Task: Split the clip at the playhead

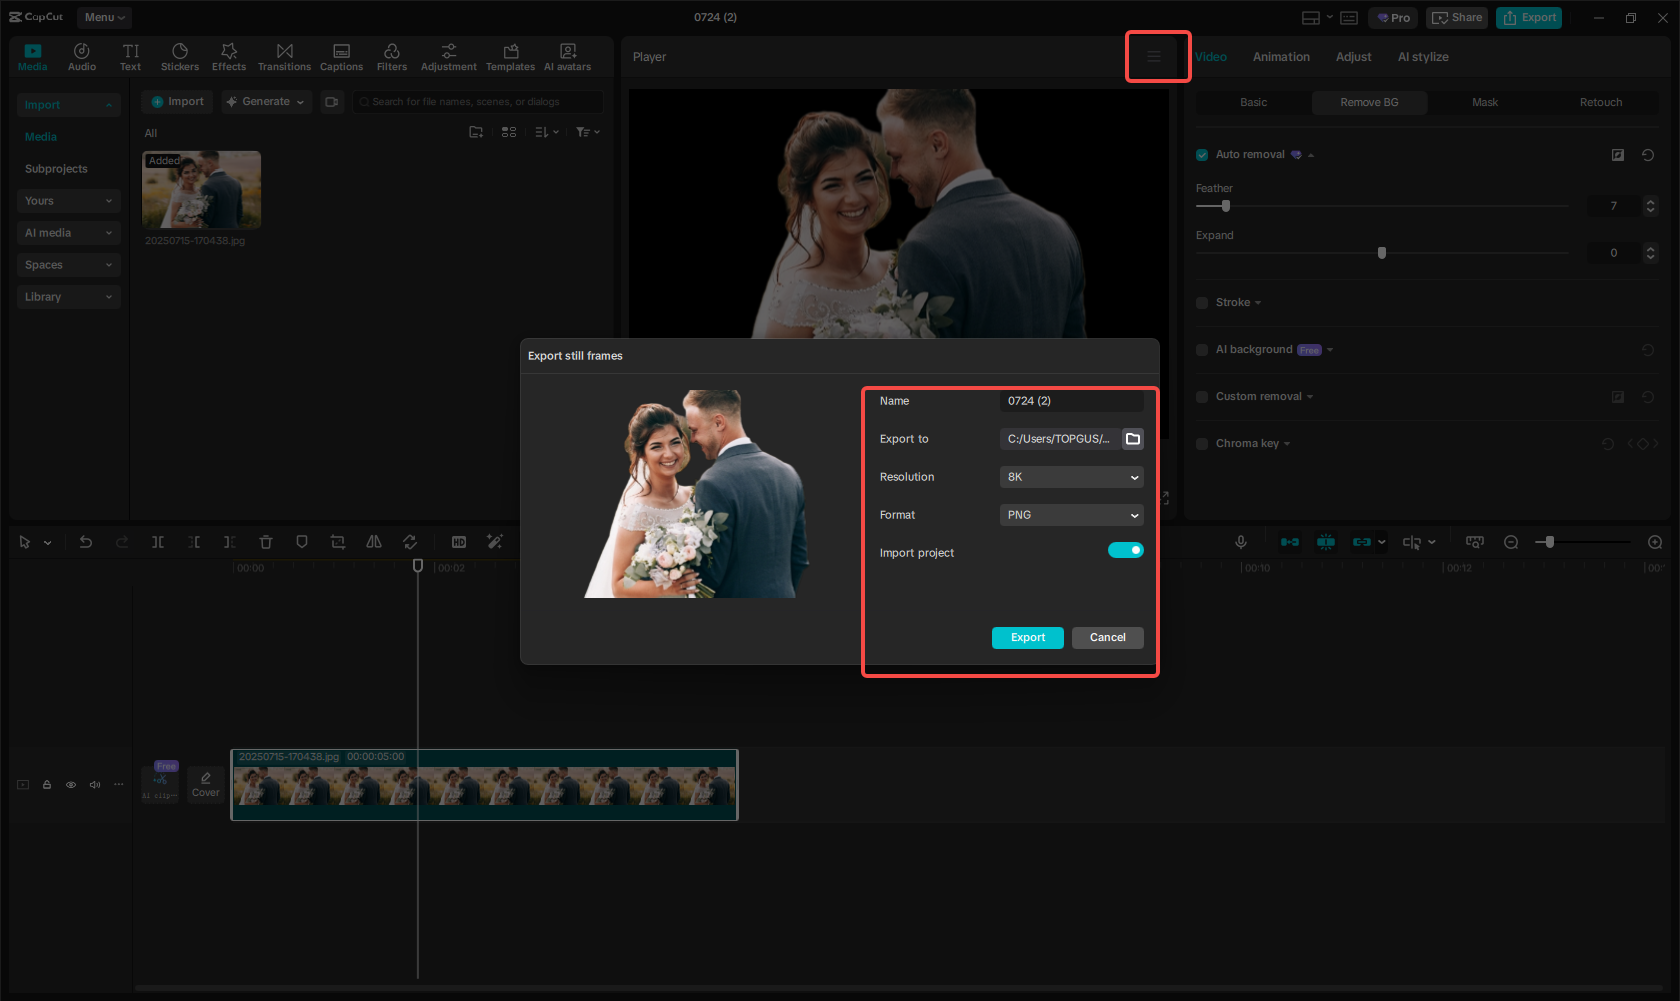Action: click(158, 542)
